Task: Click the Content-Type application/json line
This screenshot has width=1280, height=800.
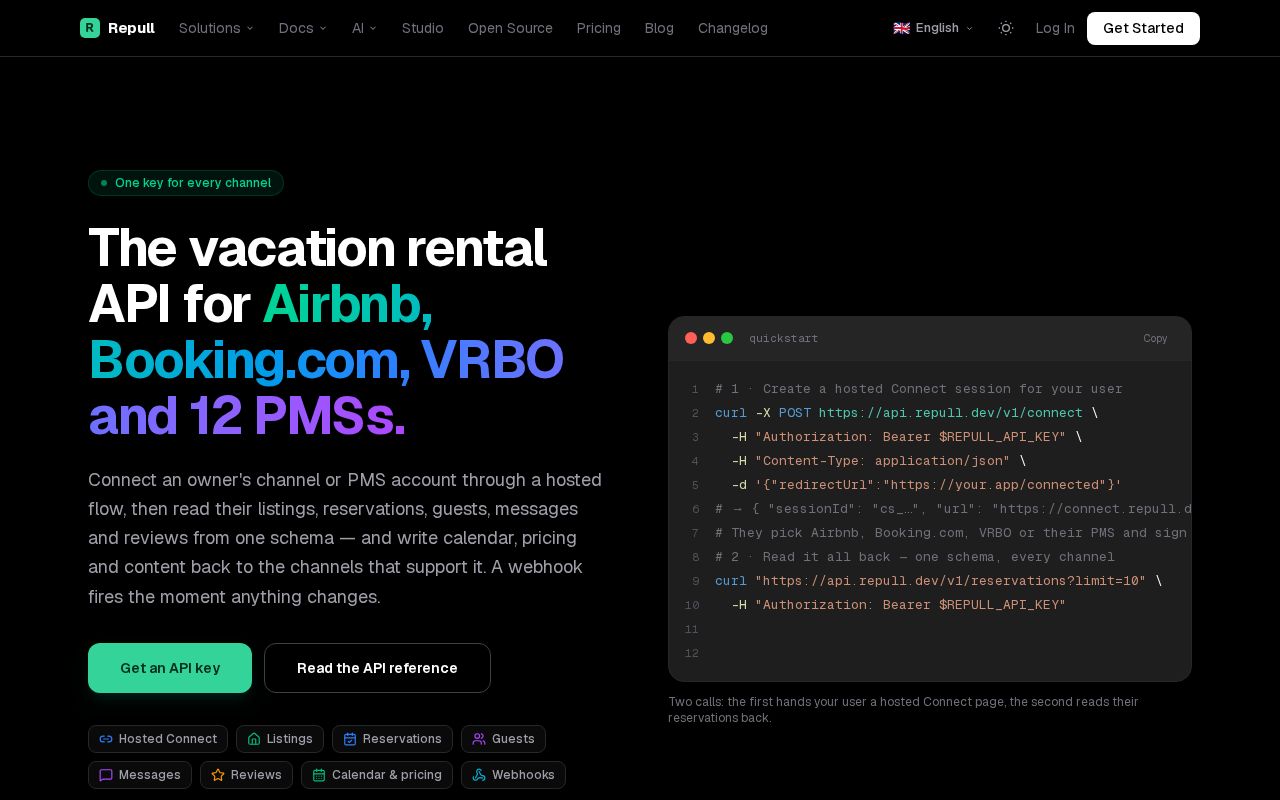Action: pyautogui.click(x=878, y=461)
